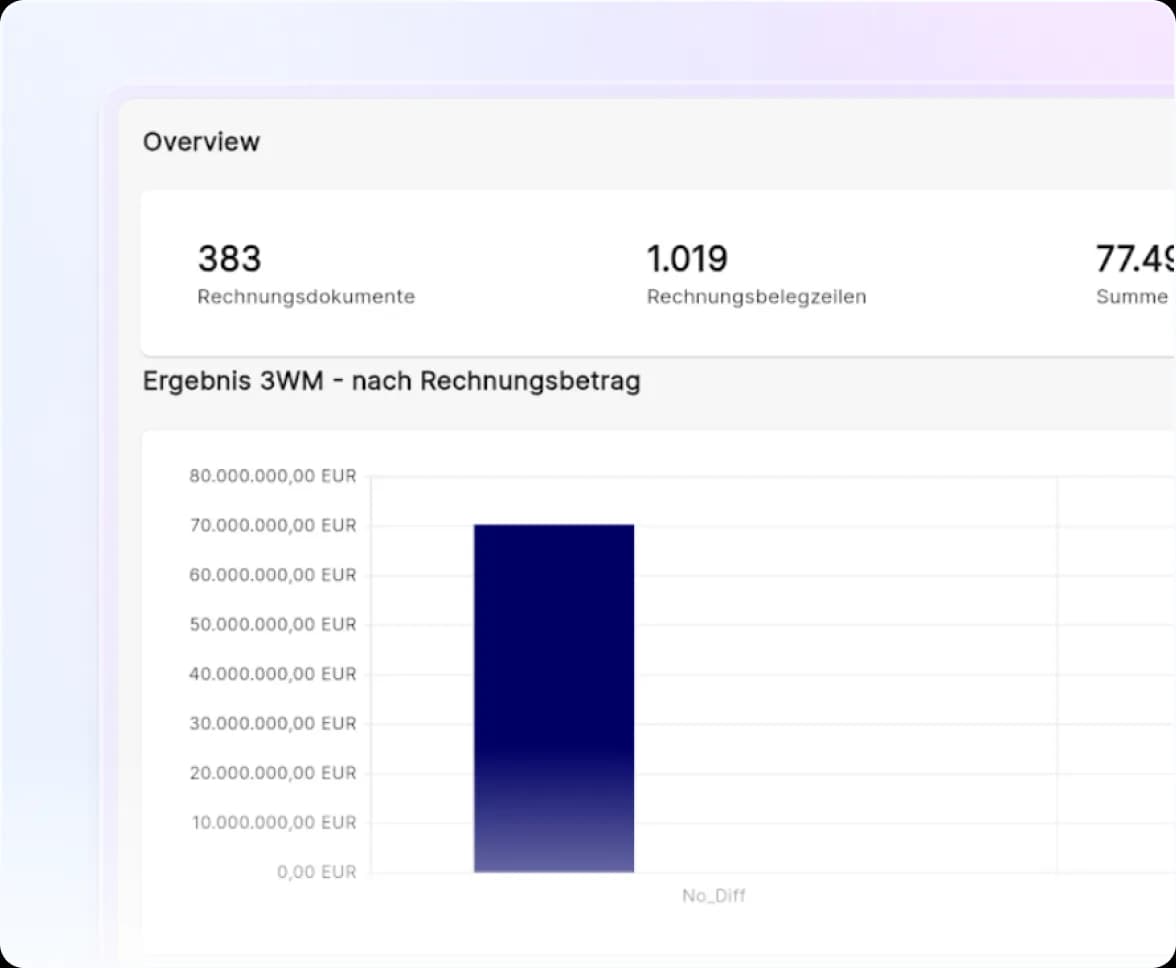
Task: Click the Ergebnis 3WM - nach Rechnungsbetrag title
Action: click(x=391, y=381)
